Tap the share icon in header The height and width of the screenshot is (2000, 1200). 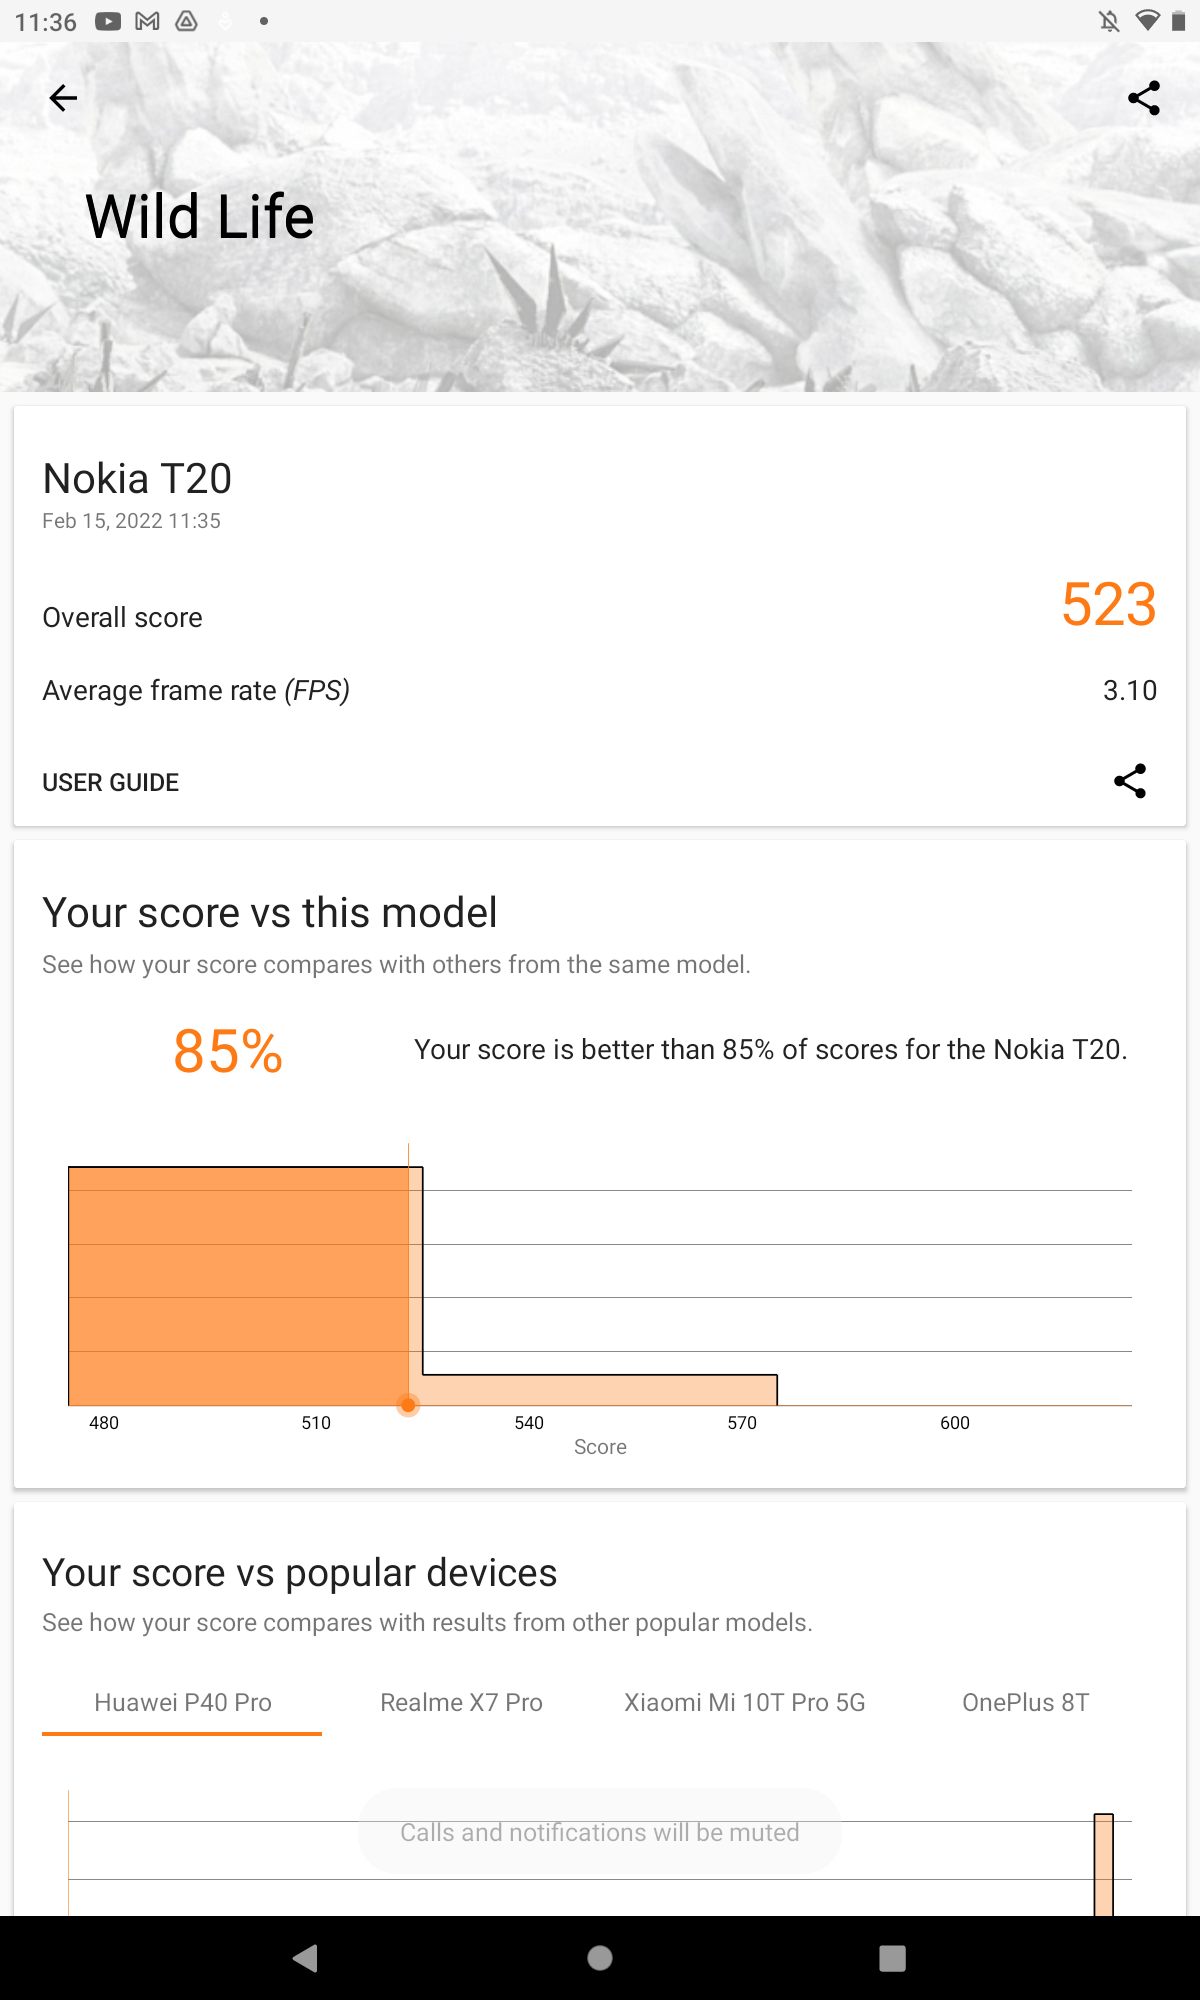pyautogui.click(x=1143, y=98)
